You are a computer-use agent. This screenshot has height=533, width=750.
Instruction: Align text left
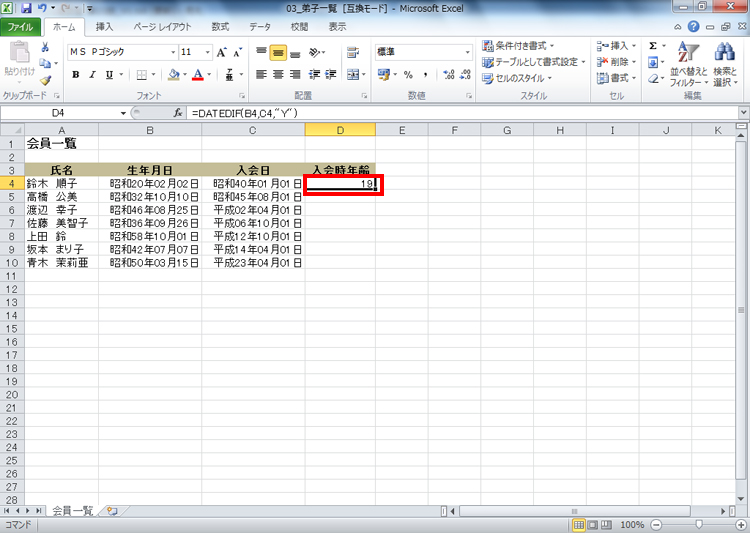tap(261, 75)
